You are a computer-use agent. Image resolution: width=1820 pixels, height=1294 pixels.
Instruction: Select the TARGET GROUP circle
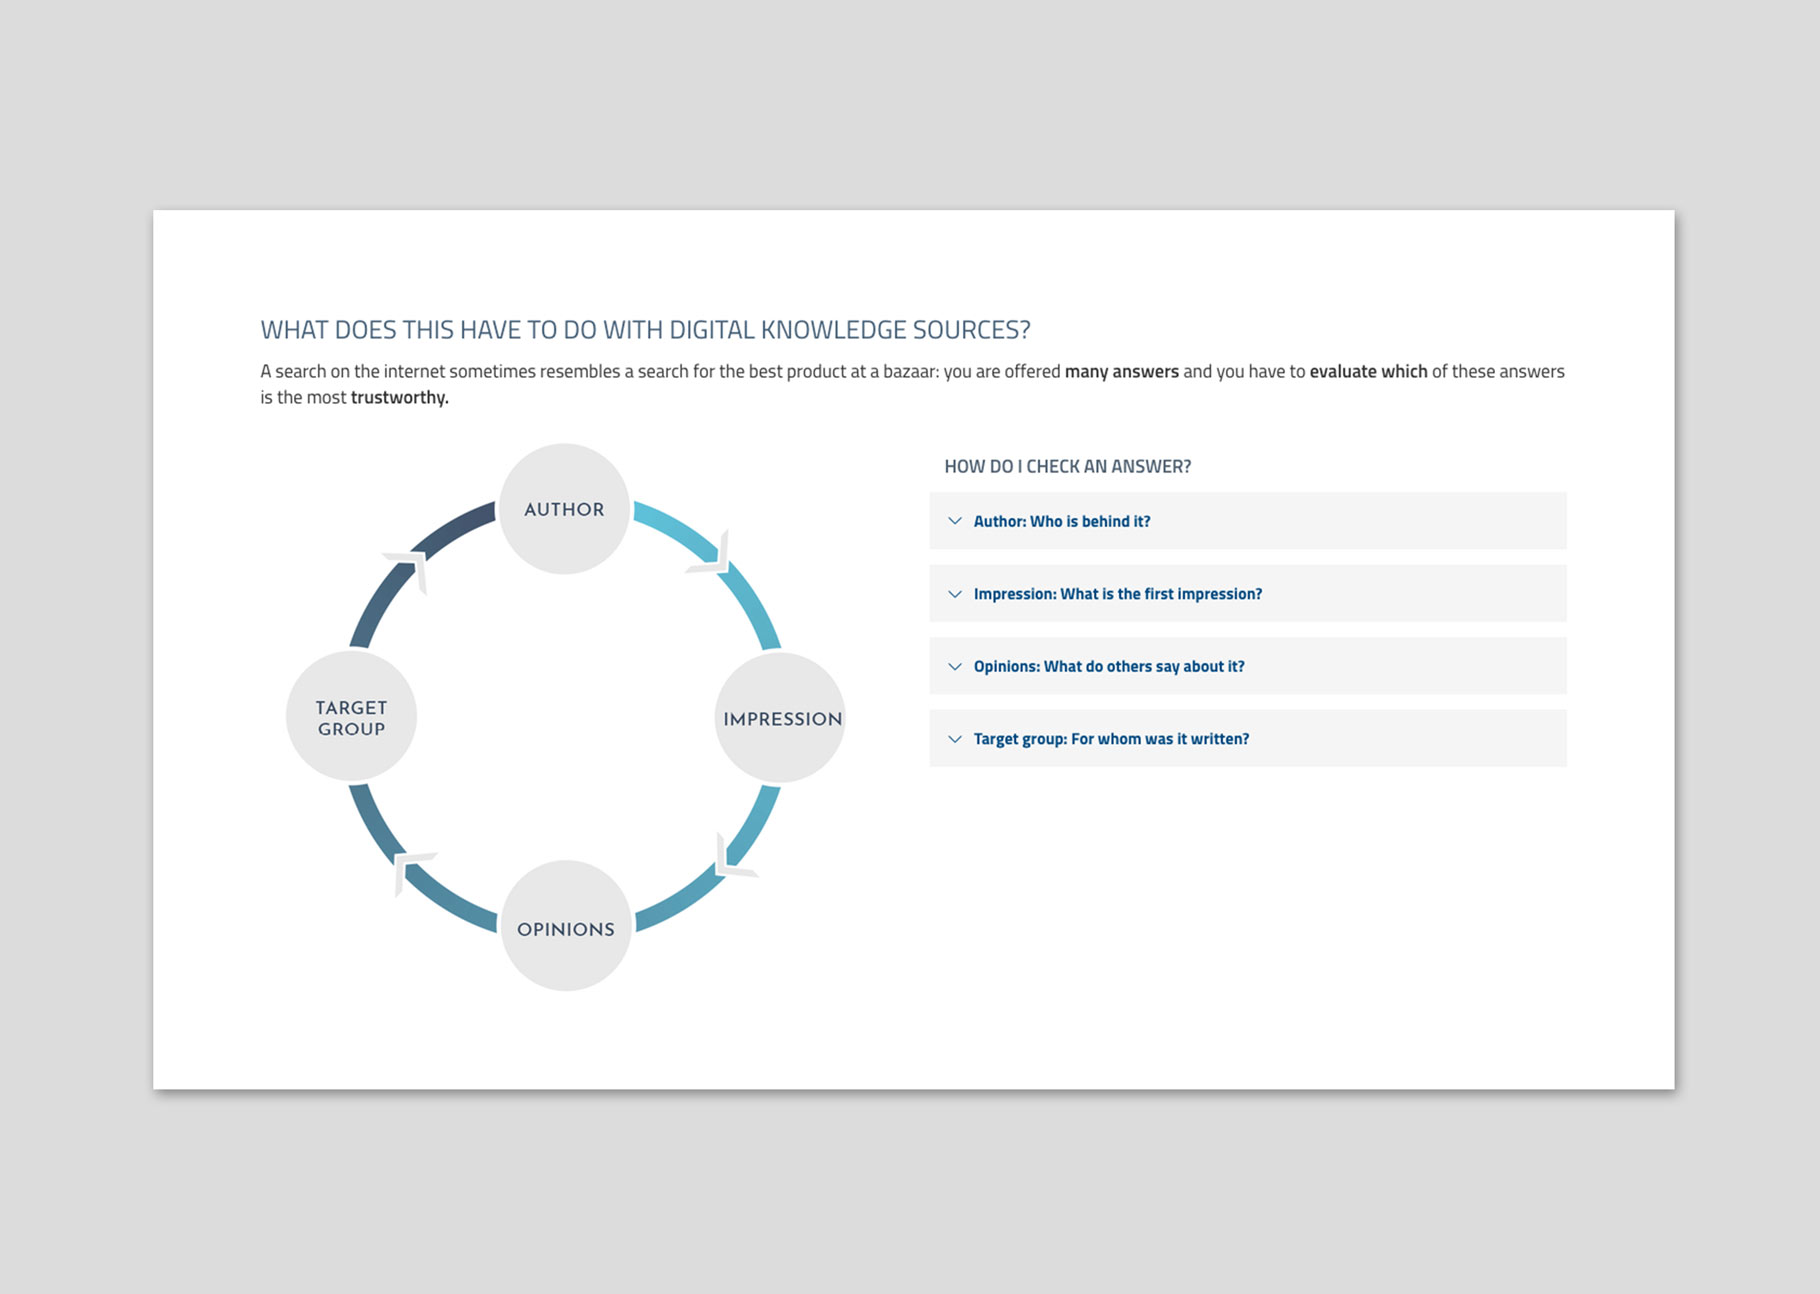click(351, 717)
